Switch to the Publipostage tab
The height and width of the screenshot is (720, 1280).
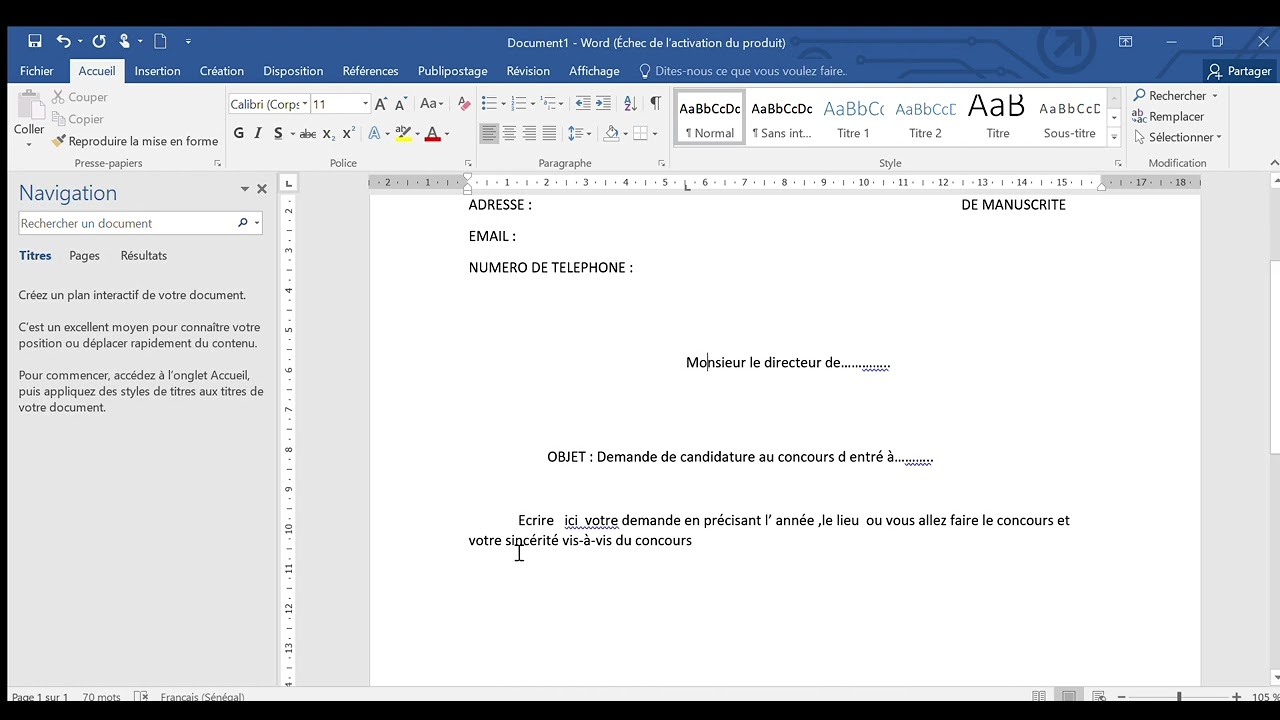453,71
